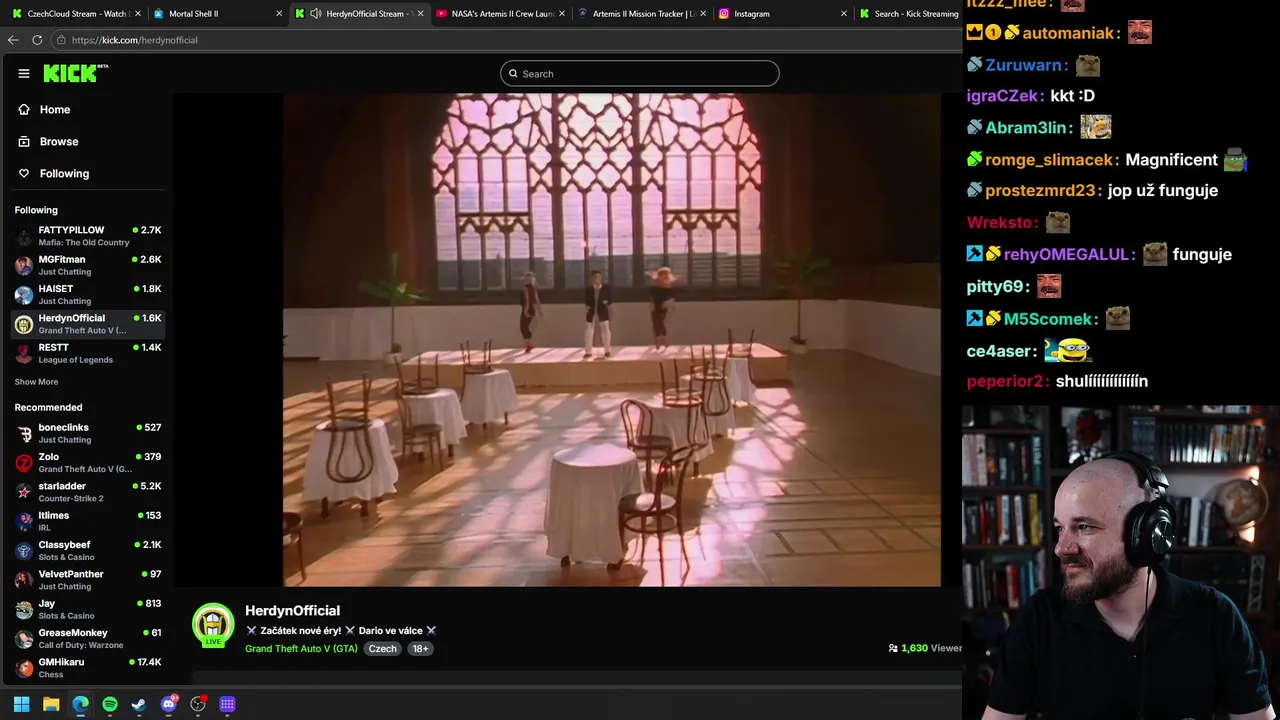This screenshot has height=720, width=1280.
Task: Click the Zolo avatar icon
Action: (x=24, y=463)
